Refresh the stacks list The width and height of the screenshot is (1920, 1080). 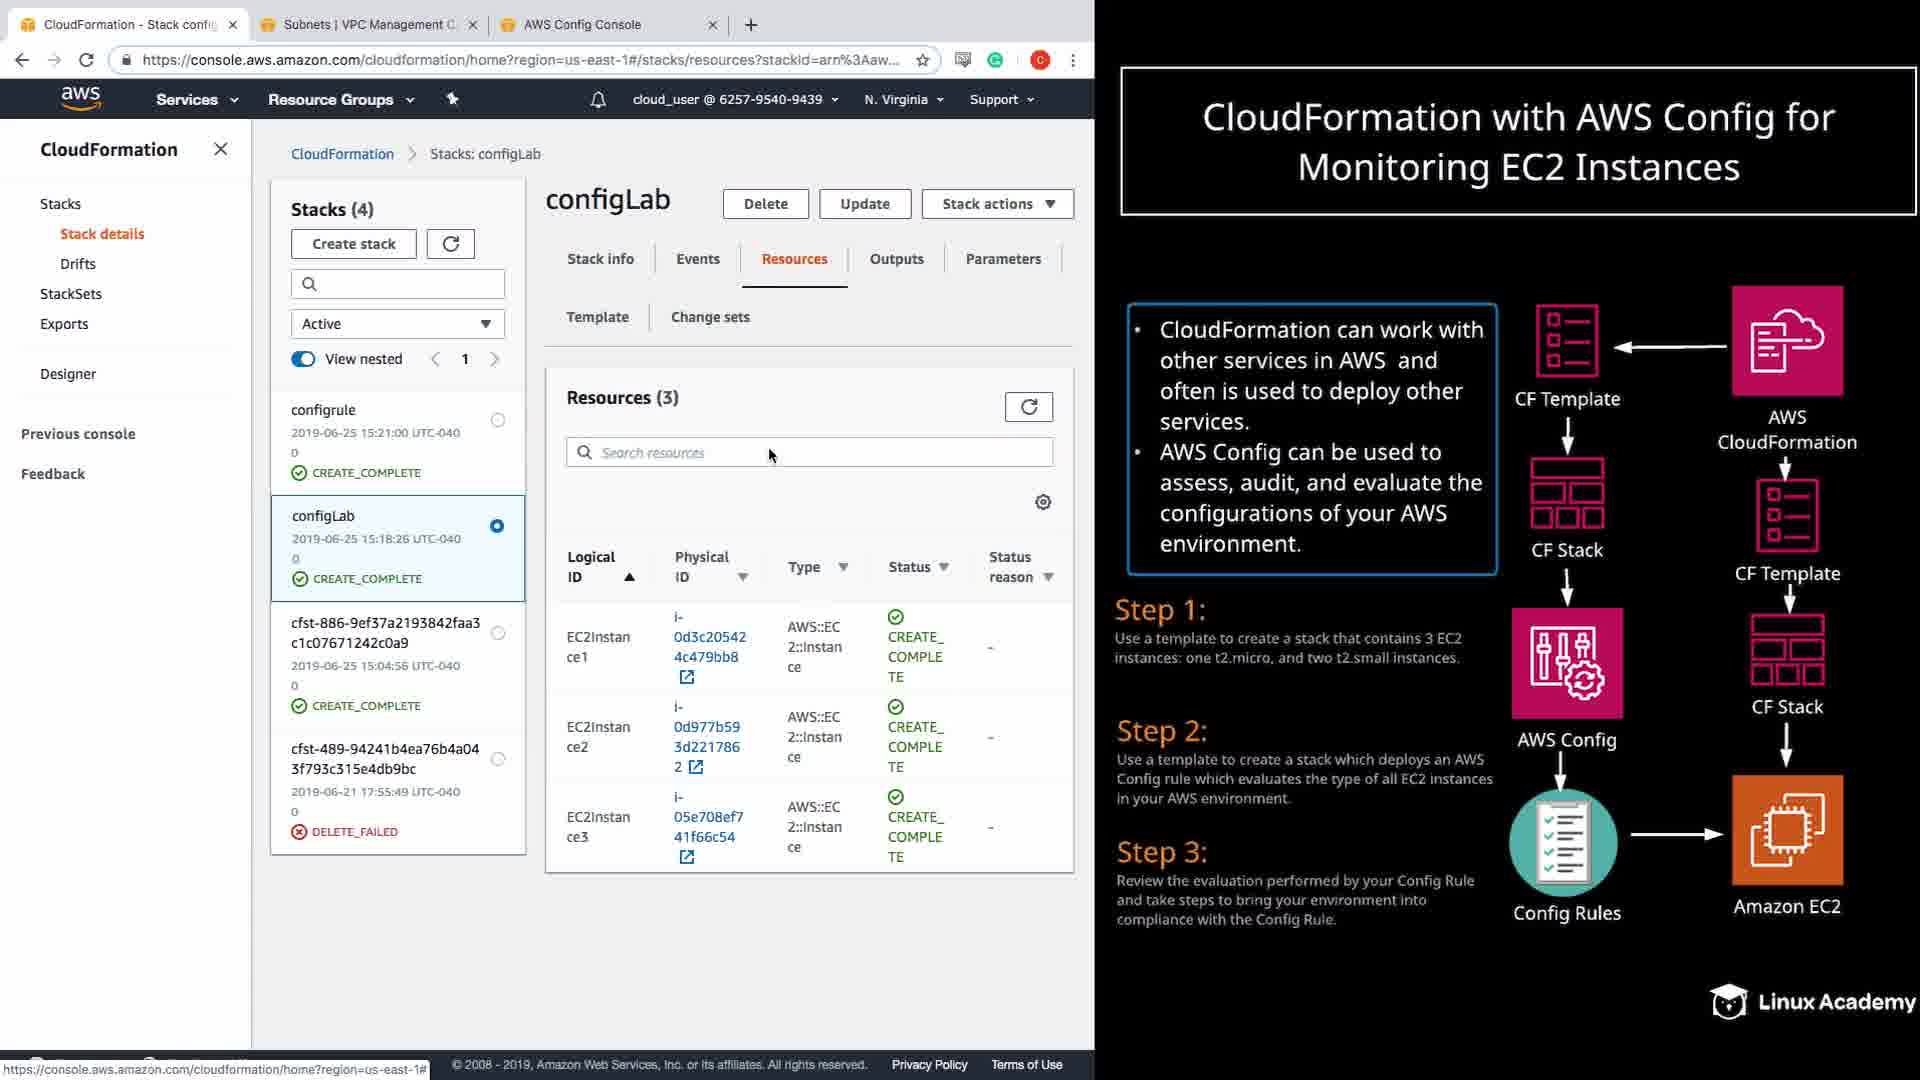(451, 244)
